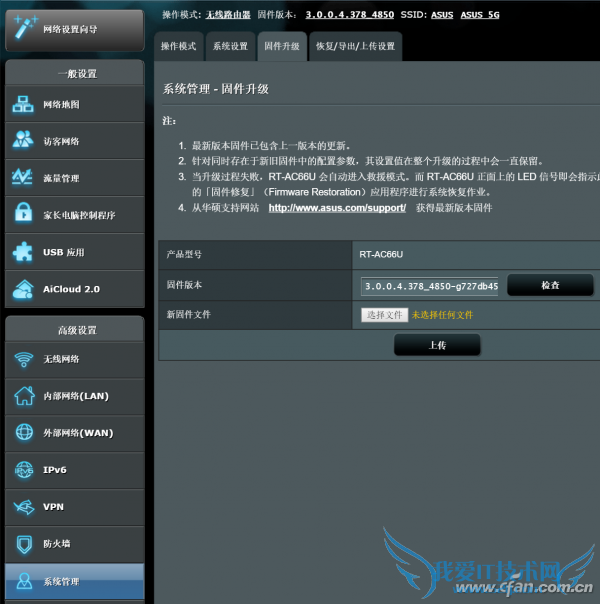Switch to the 系统设置 tab
The height and width of the screenshot is (604, 600).
[x=230, y=46]
